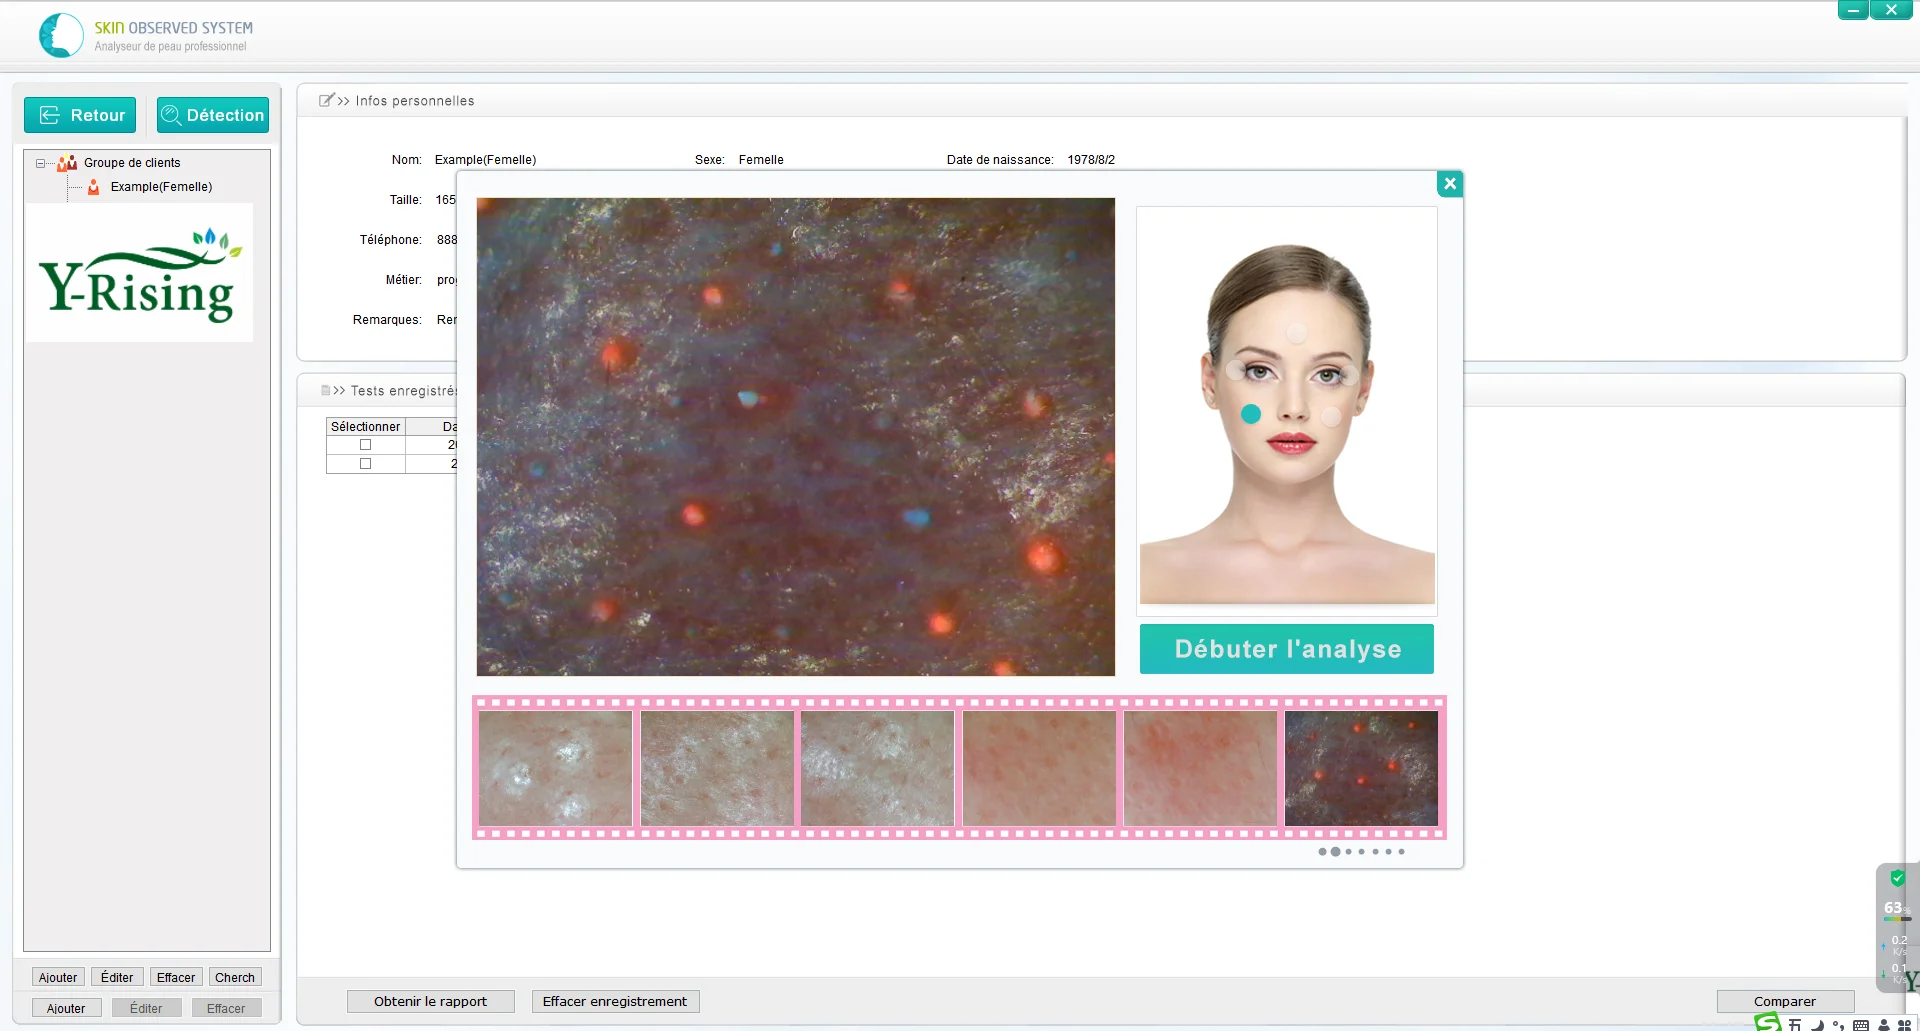
Task: Open the dark UV skin thumbnail
Action: pos(1361,768)
